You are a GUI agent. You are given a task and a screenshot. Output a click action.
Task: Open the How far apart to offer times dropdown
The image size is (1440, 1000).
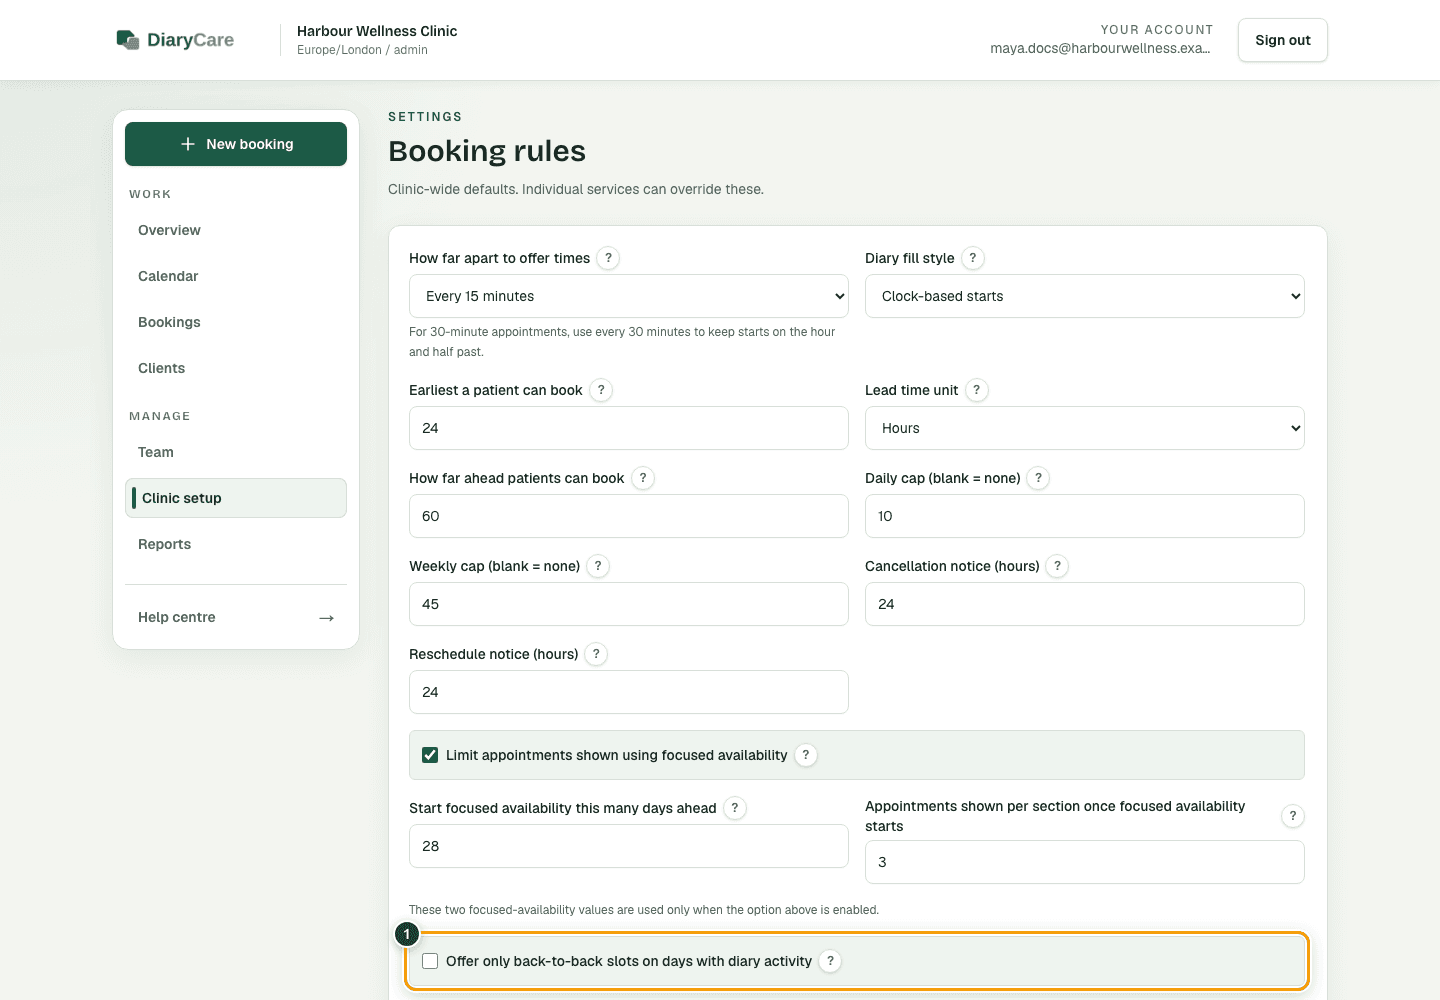(x=629, y=296)
